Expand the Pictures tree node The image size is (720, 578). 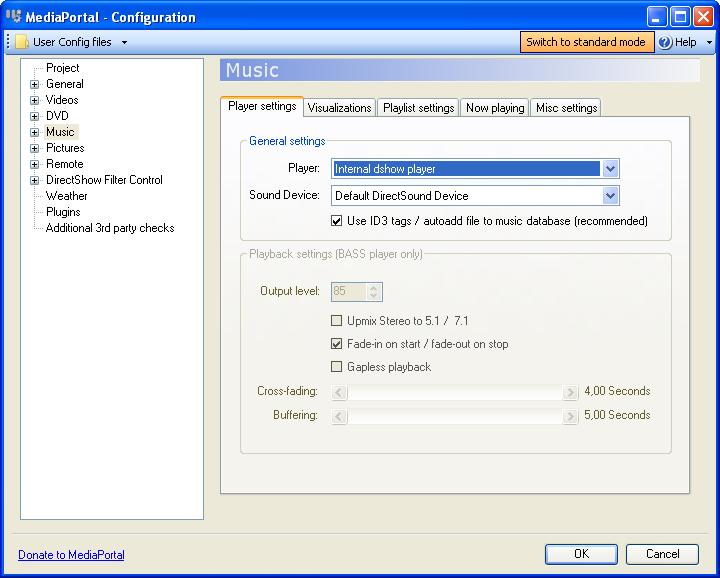(34, 148)
